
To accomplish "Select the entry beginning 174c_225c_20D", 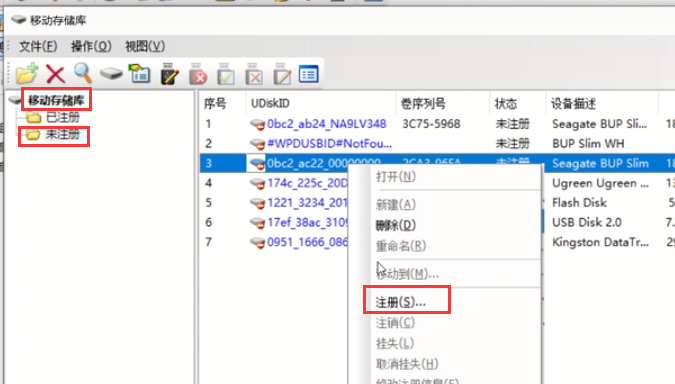I will tap(307, 183).
